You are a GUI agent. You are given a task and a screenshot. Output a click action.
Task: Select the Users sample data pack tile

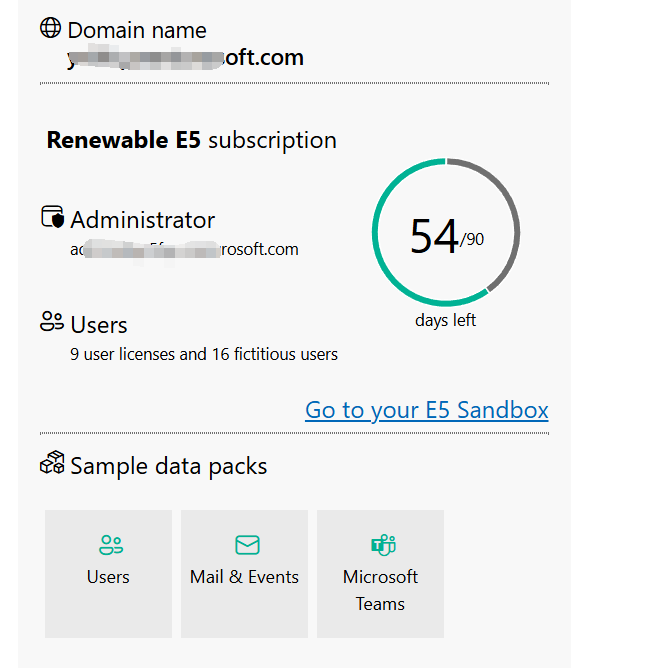click(x=108, y=574)
